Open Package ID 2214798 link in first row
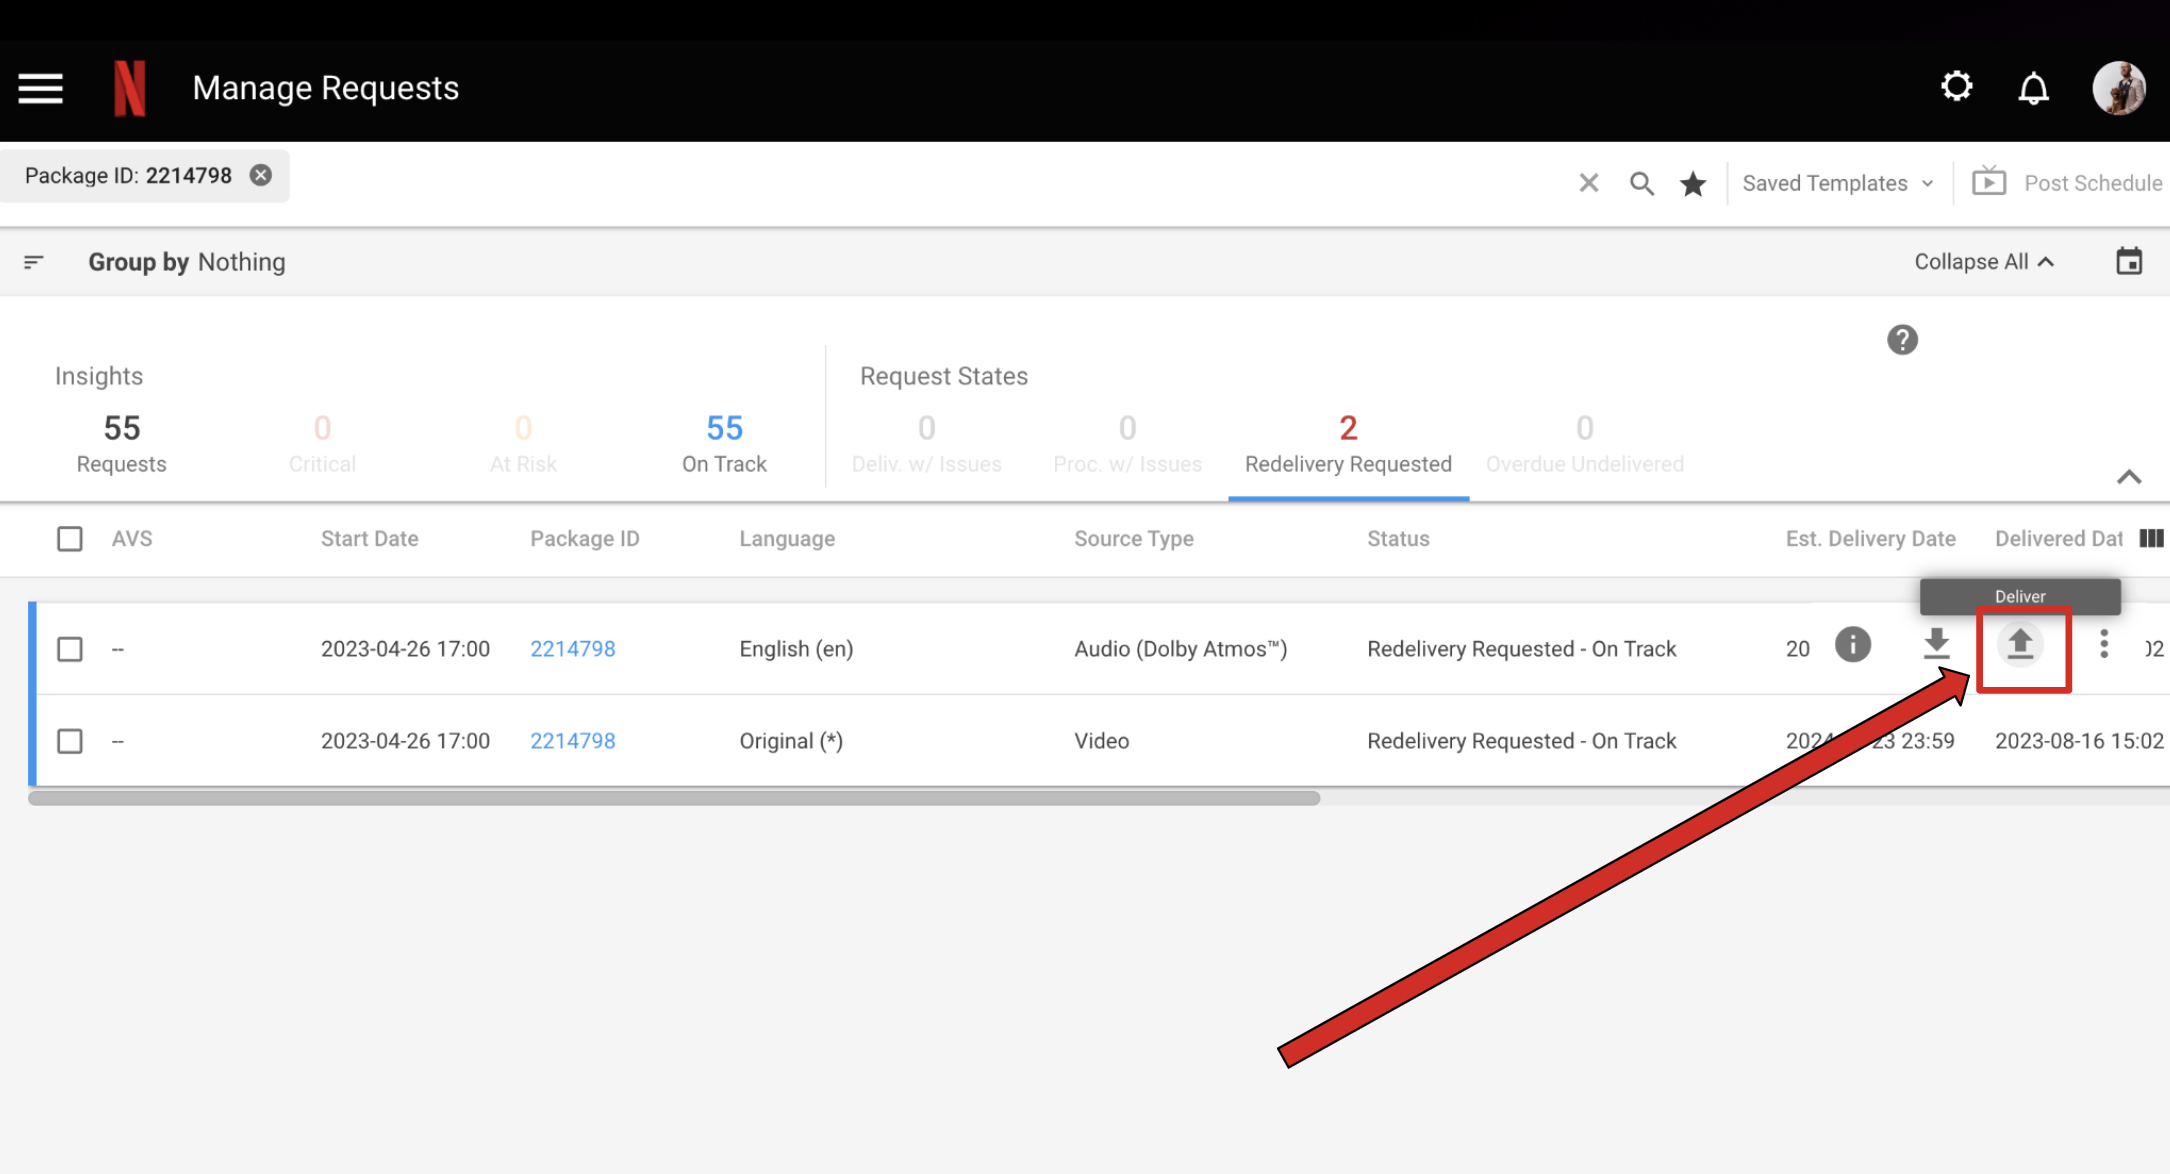Image resolution: width=2170 pixels, height=1174 pixels. [572, 648]
